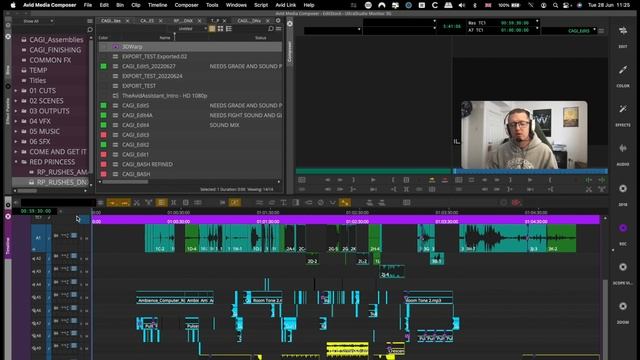
Task: Open the Untitled bin view dropdown
Action: tap(192, 29)
